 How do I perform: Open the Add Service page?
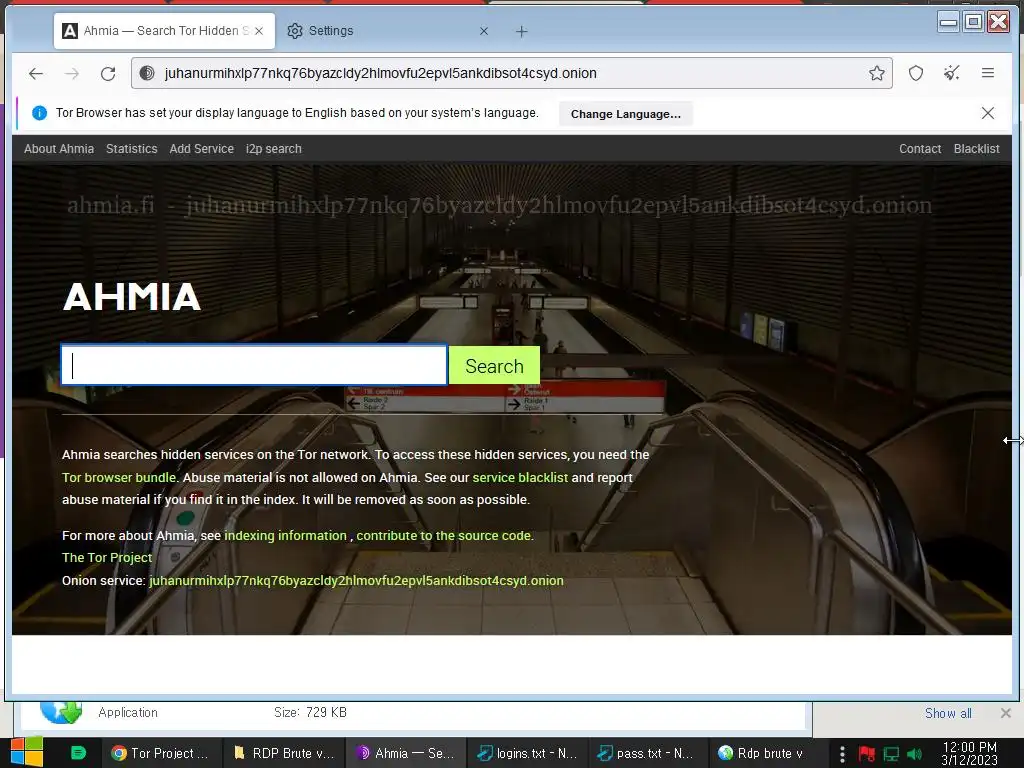201,149
